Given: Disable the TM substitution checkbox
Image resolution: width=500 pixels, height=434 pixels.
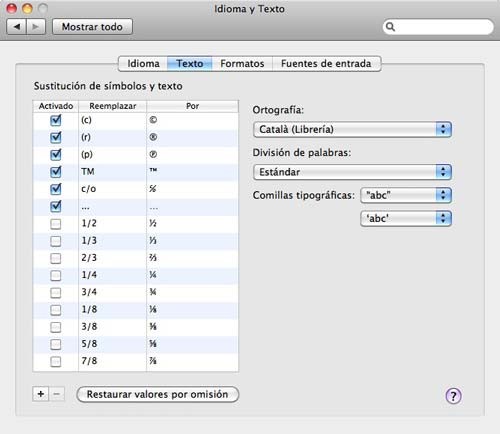Looking at the screenshot, I should [56, 172].
